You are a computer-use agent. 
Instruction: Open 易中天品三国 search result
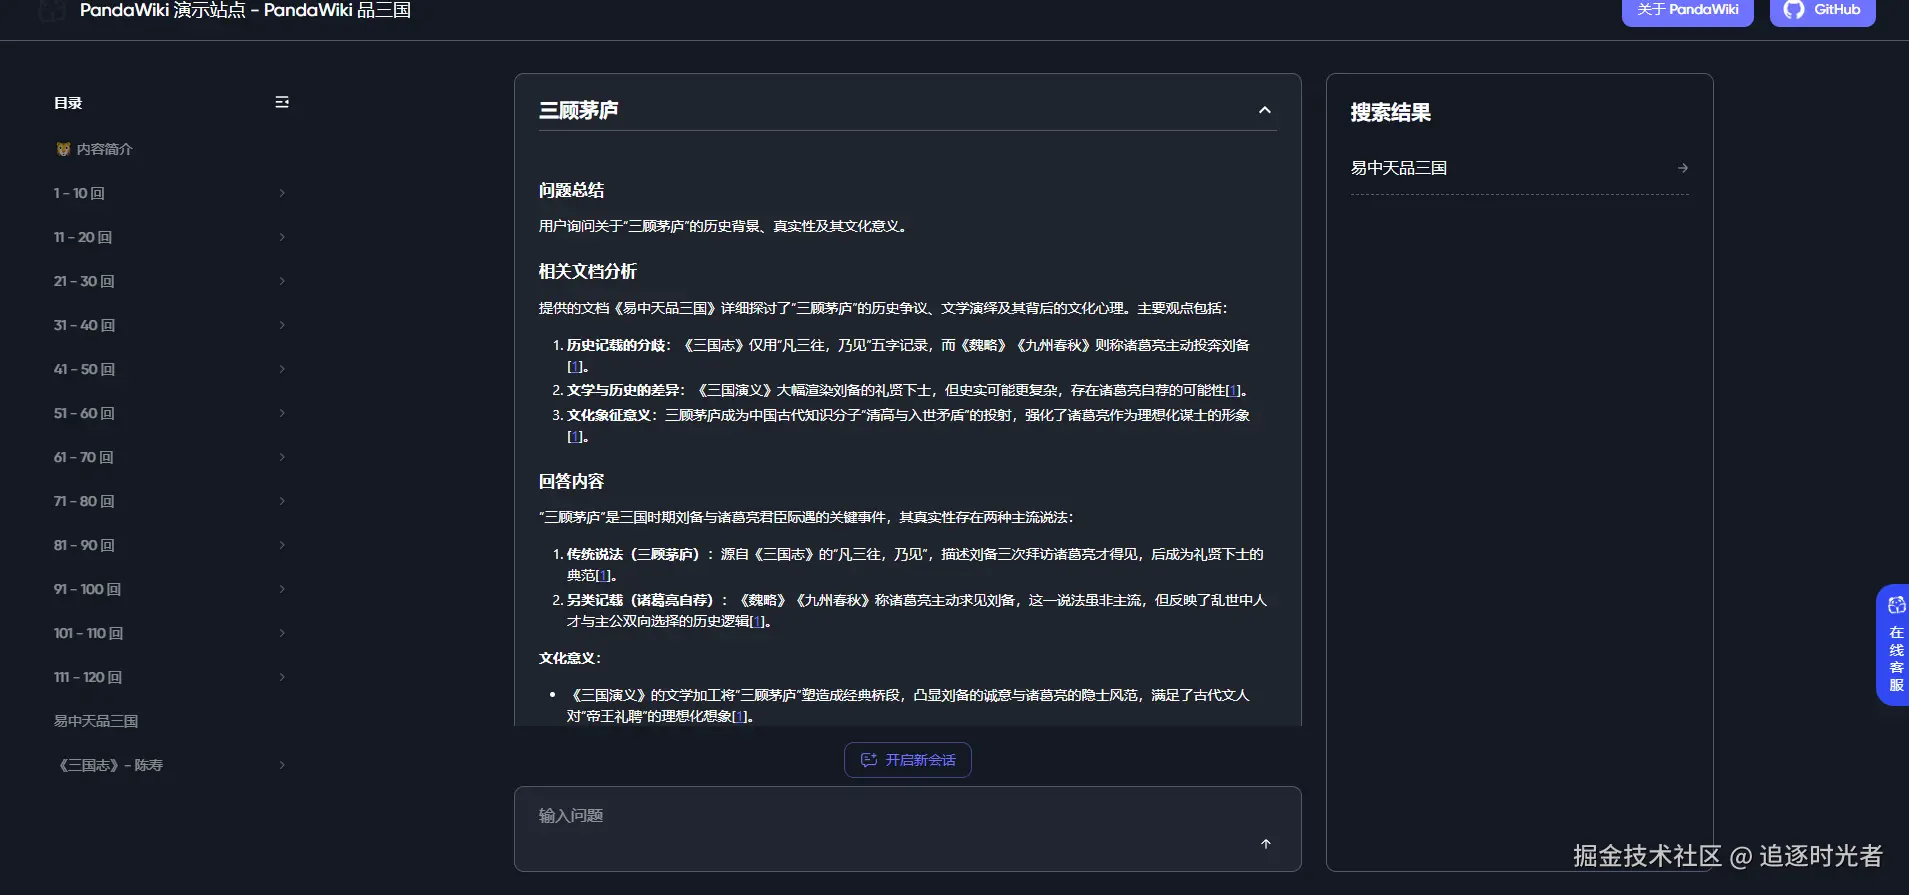coord(1520,168)
